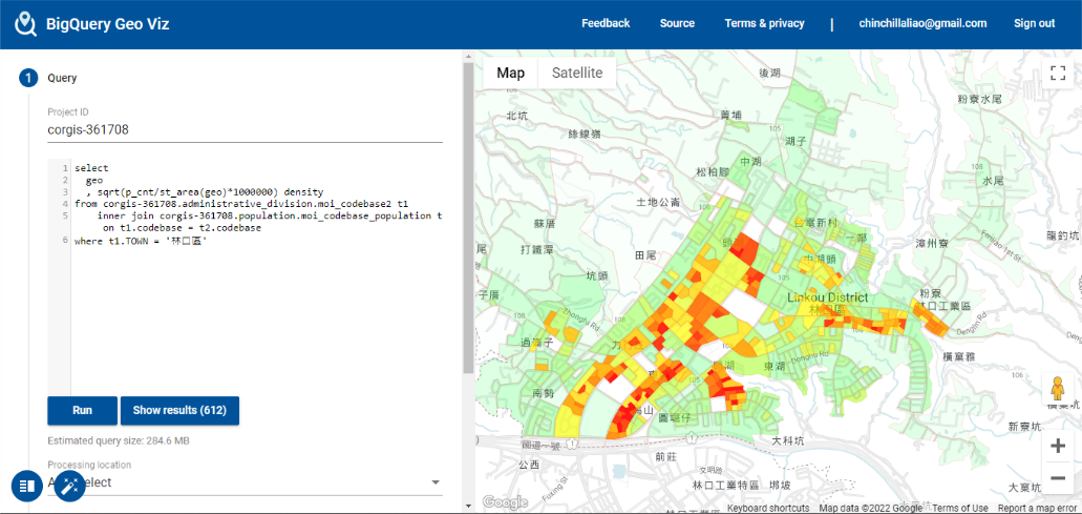Screen dimensions: 1082x514
Task: Select the Map view tab
Action: (x=510, y=73)
